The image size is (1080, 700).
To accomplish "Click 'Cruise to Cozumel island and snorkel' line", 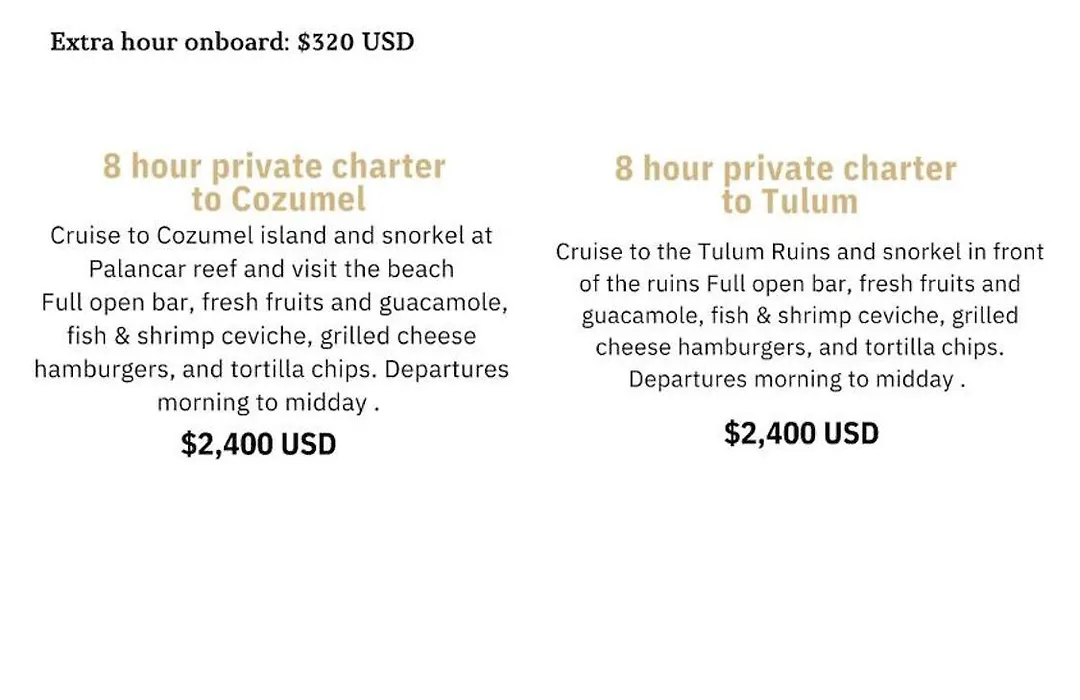I will pyautogui.click(x=271, y=236).
